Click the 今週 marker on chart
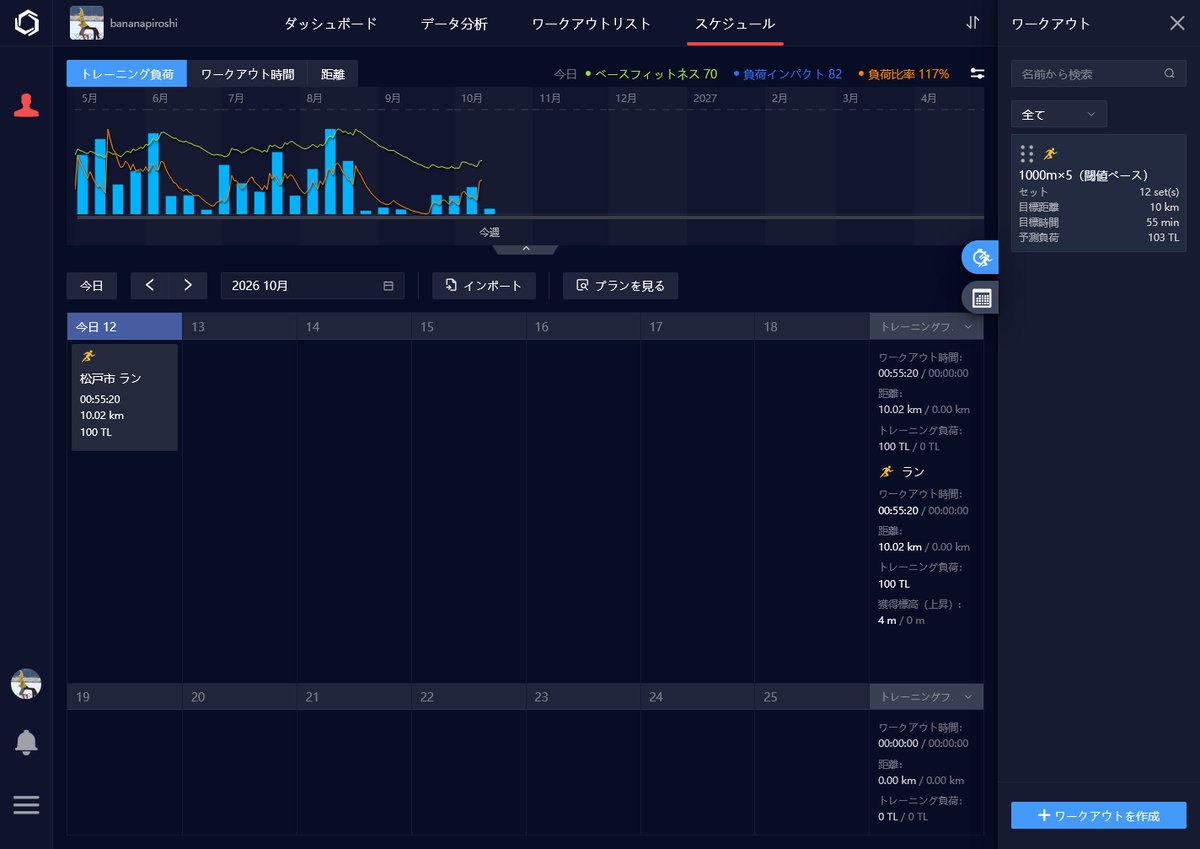1200x849 pixels. (x=489, y=232)
